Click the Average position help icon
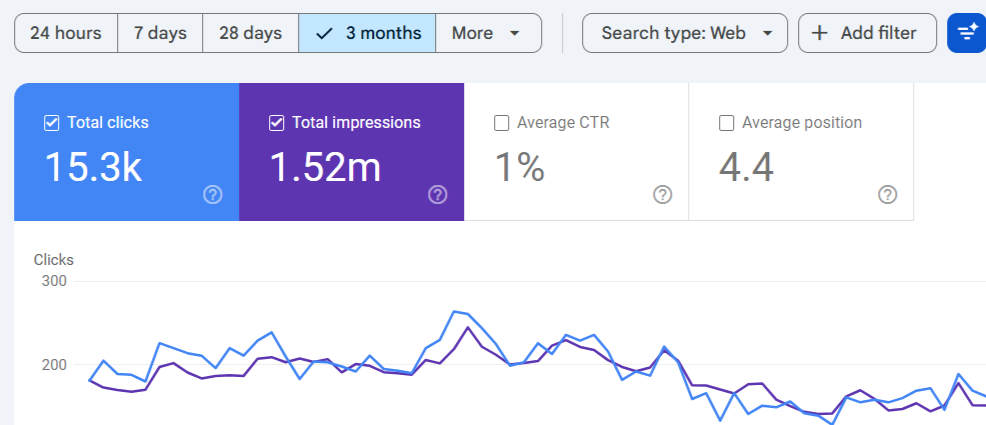The image size is (986, 425). coord(887,195)
